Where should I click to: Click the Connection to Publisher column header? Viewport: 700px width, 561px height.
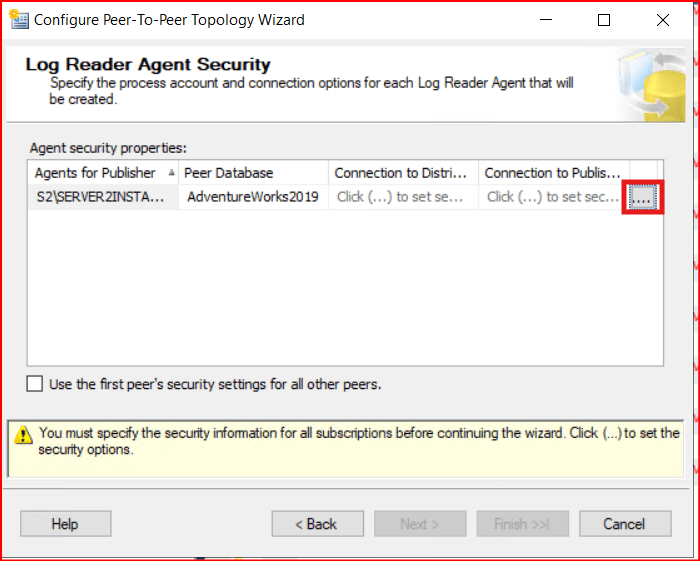coord(553,173)
